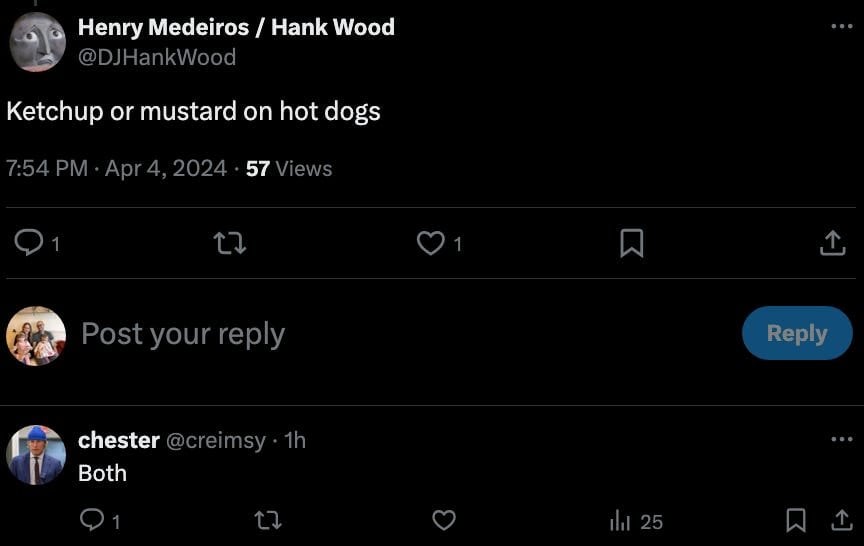Open more options on Hank Wood's post
864x546 pixels.
[x=842, y=27]
